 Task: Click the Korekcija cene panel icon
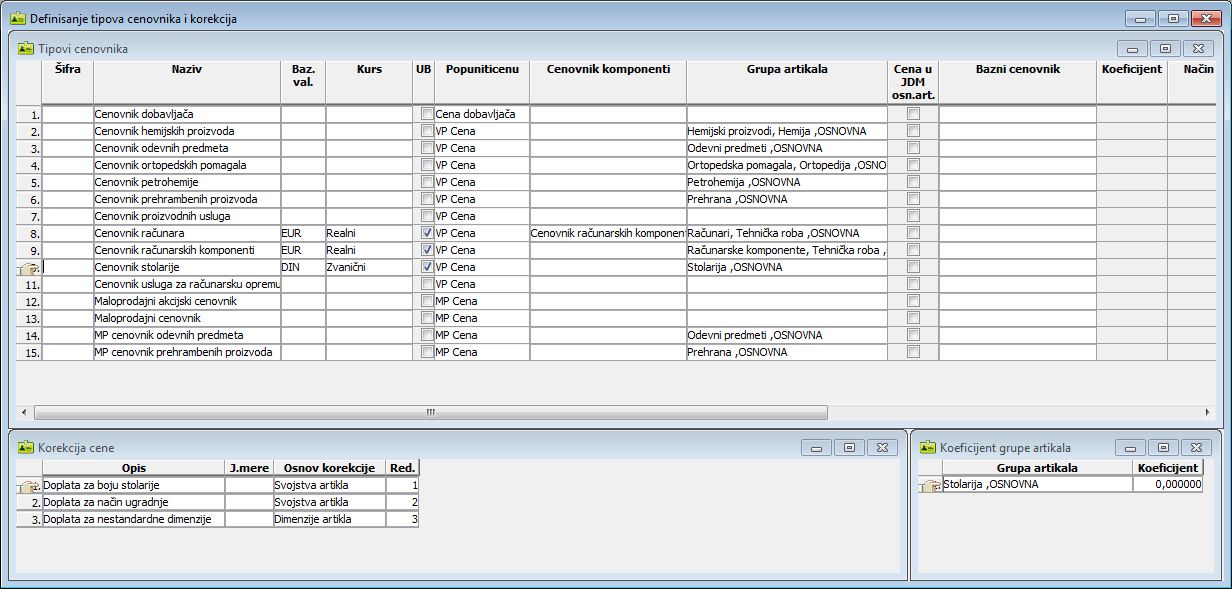25,447
